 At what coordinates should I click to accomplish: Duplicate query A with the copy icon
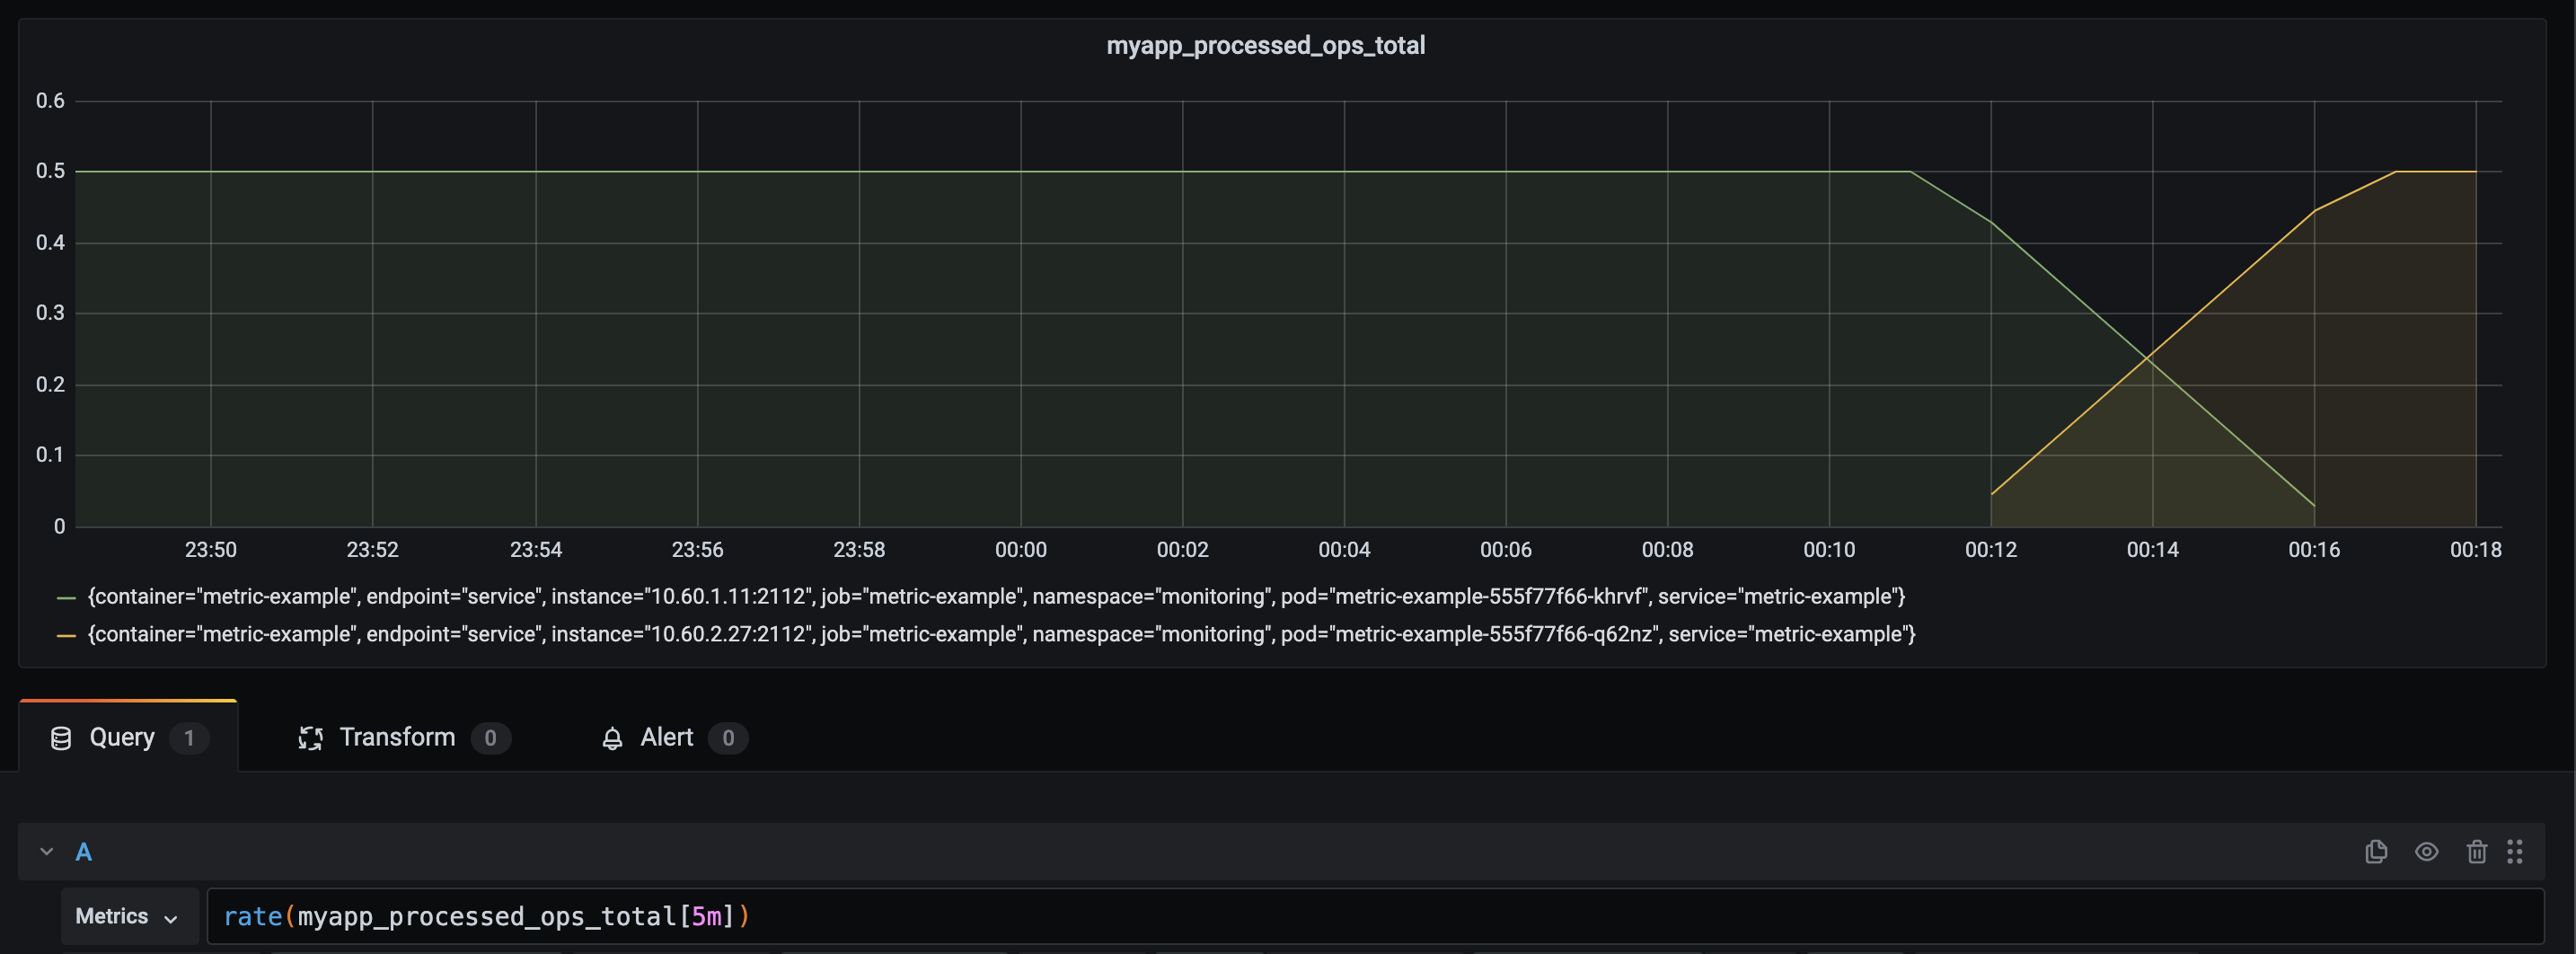2376,851
